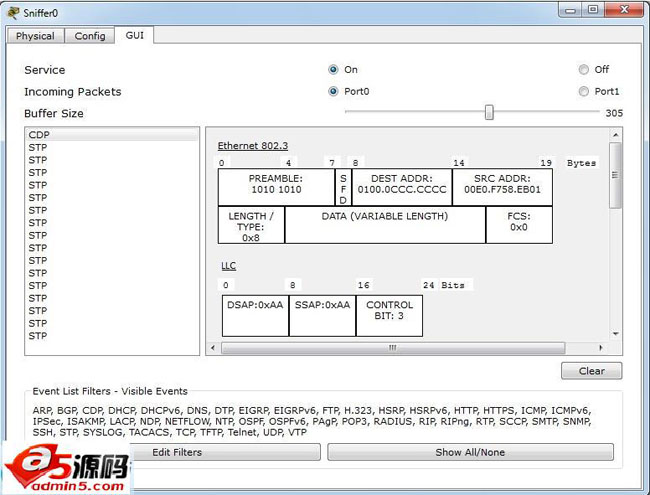Click the packet detail scroll-up arrow

pyautogui.click(x=616, y=136)
